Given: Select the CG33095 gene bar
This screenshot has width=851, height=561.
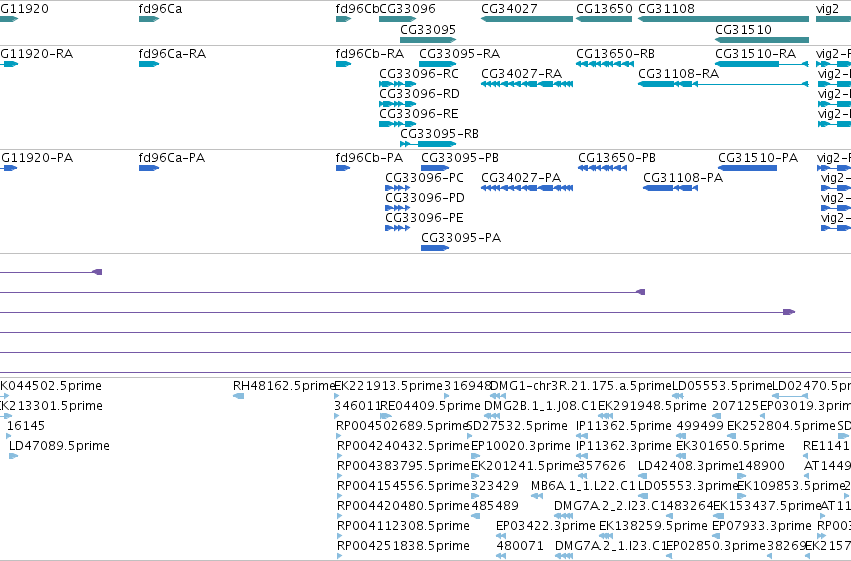Looking at the screenshot, I should pyautogui.click(x=428, y=40).
